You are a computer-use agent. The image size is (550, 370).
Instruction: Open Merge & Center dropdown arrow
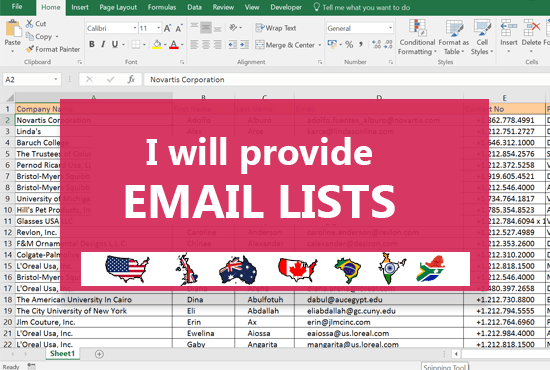pos(320,45)
